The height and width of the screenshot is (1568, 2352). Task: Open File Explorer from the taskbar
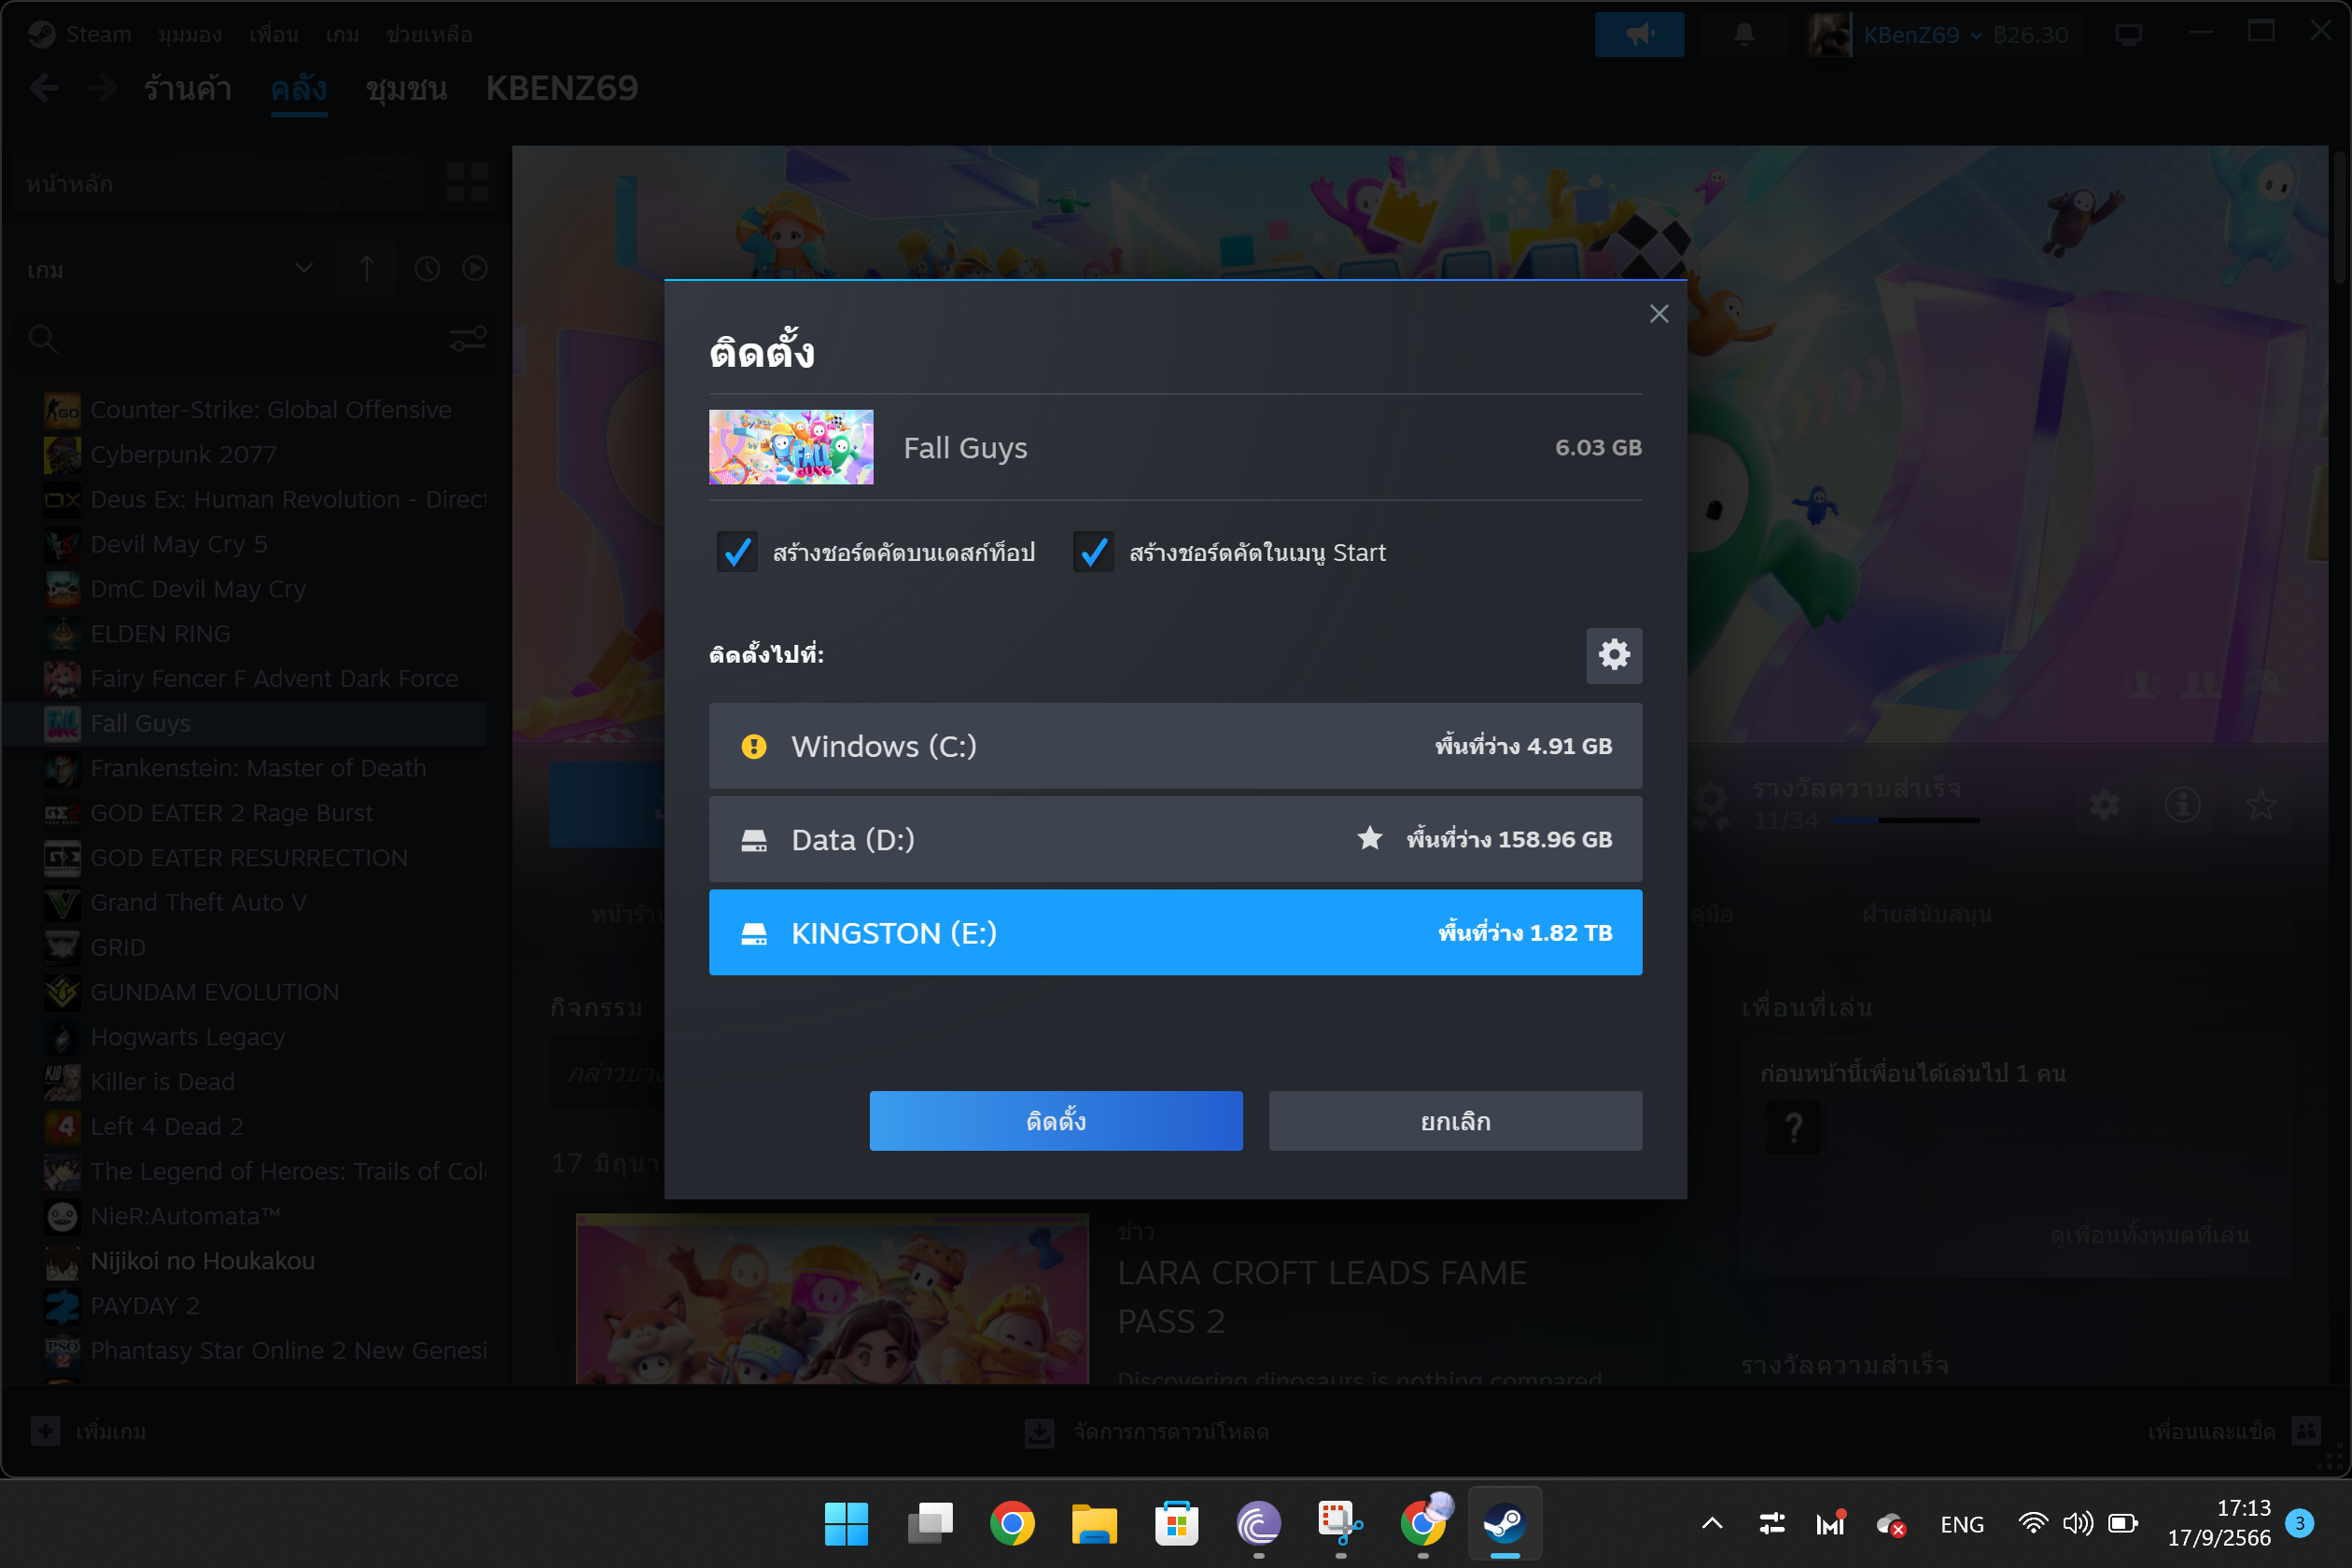(1094, 1524)
